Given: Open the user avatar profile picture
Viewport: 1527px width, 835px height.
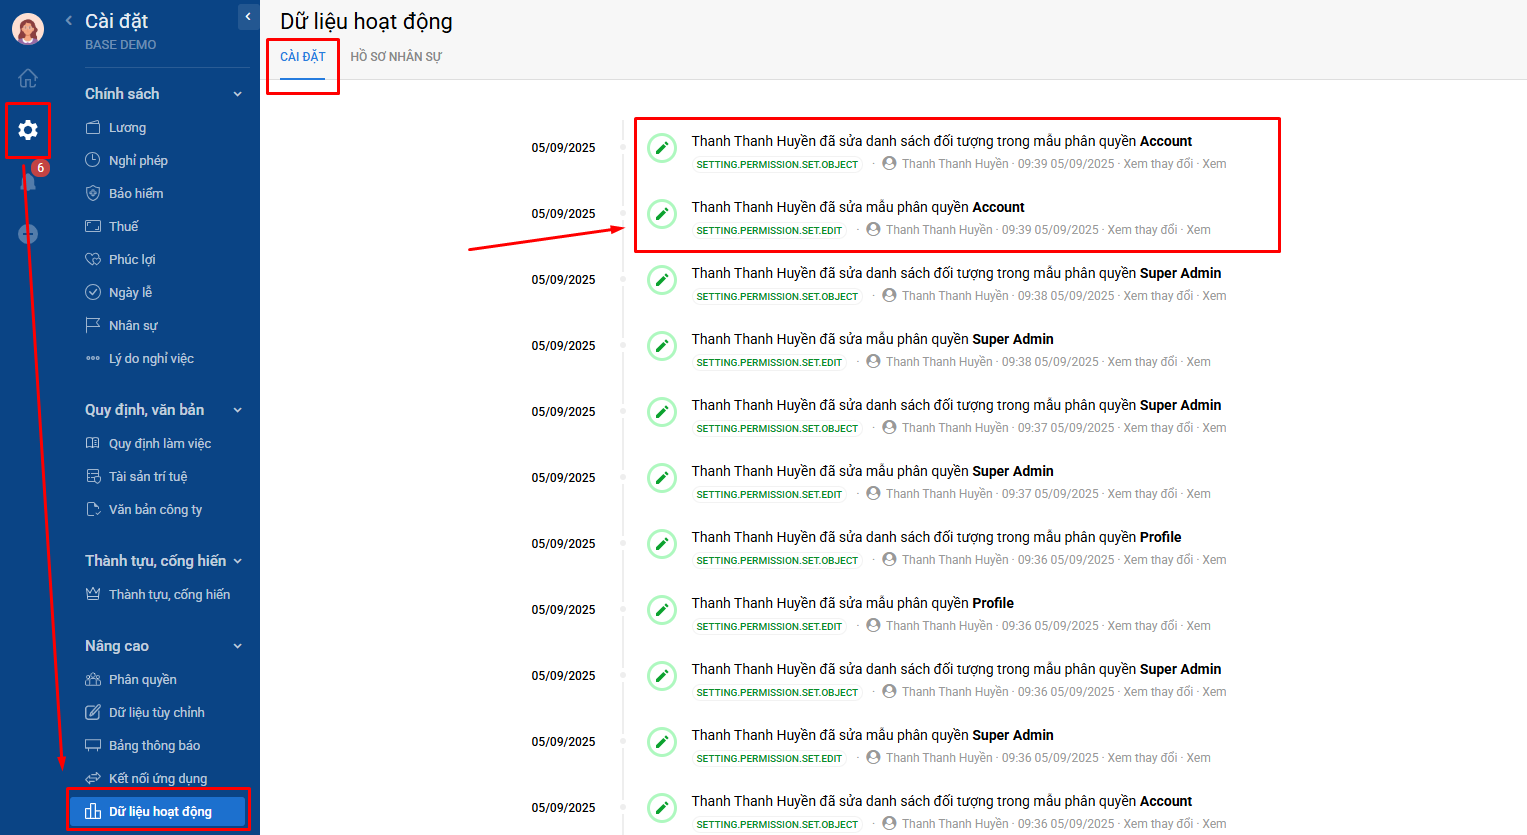Looking at the screenshot, I should point(28,29).
